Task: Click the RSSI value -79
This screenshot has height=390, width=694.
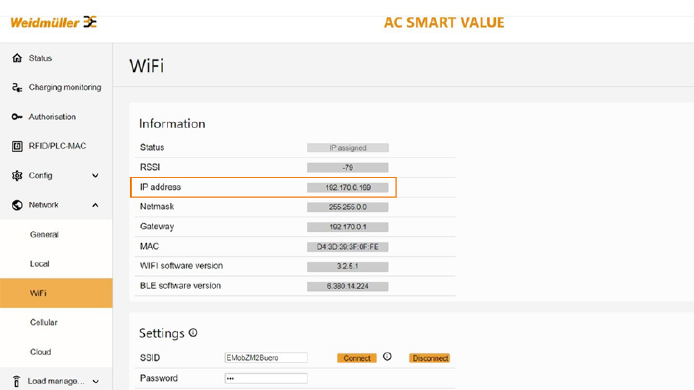Action: [348, 168]
